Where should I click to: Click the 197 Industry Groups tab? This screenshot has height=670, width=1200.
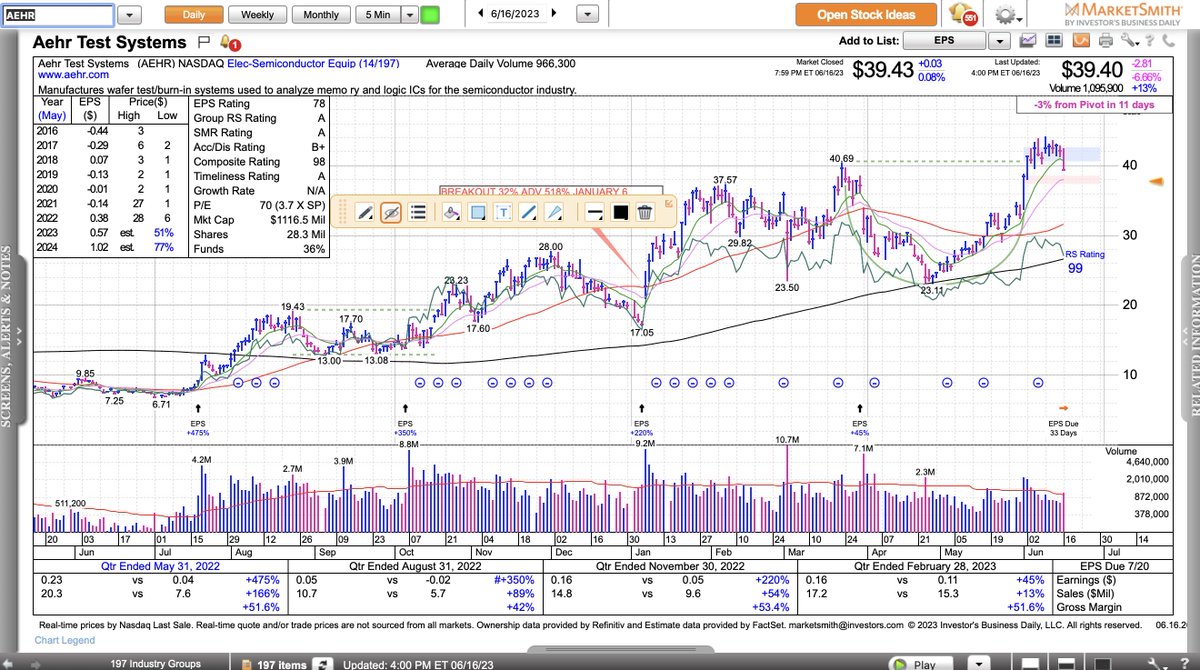pos(155,663)
